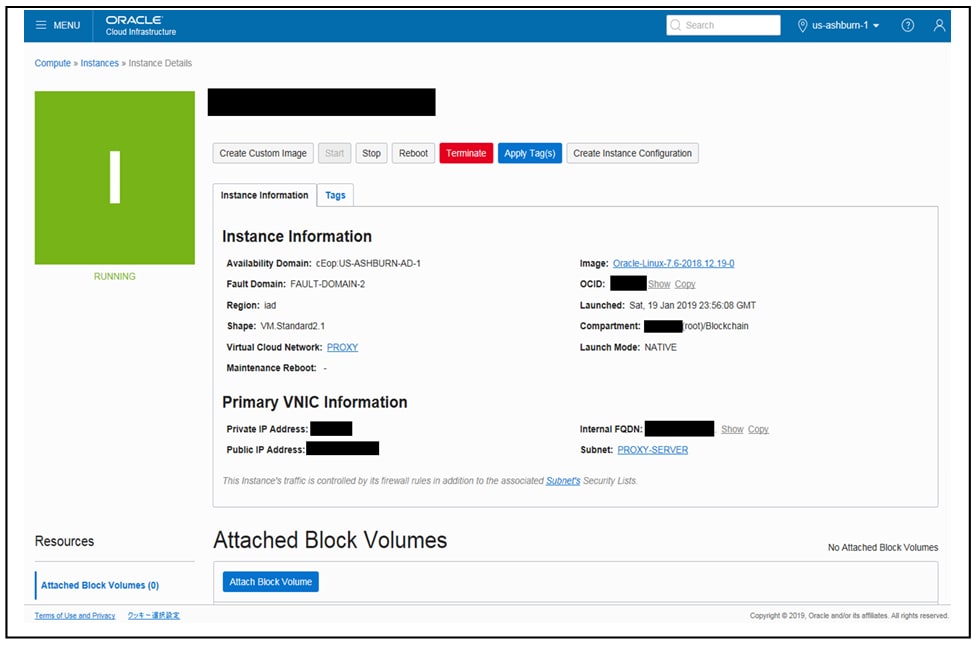The height and width of the screenshot is (645, 977).
Task: Terminate the instance
Action: click(x=466, y=153)
